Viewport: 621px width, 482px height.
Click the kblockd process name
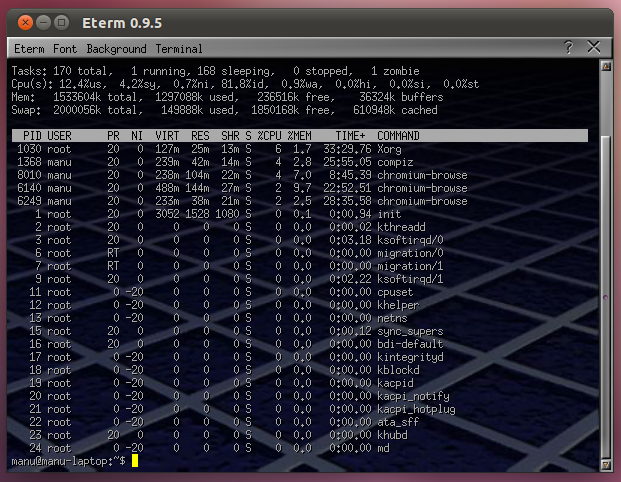coord(398,370)
